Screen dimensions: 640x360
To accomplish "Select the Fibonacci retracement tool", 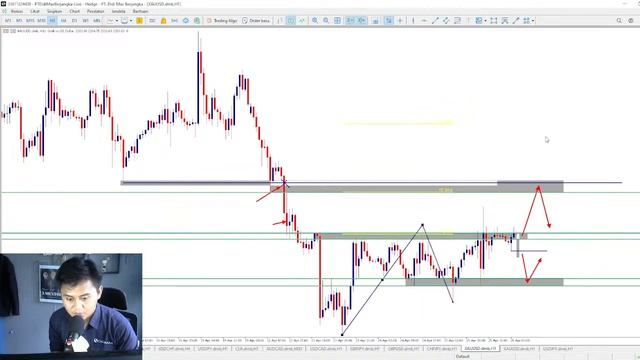I will point(458,20).
